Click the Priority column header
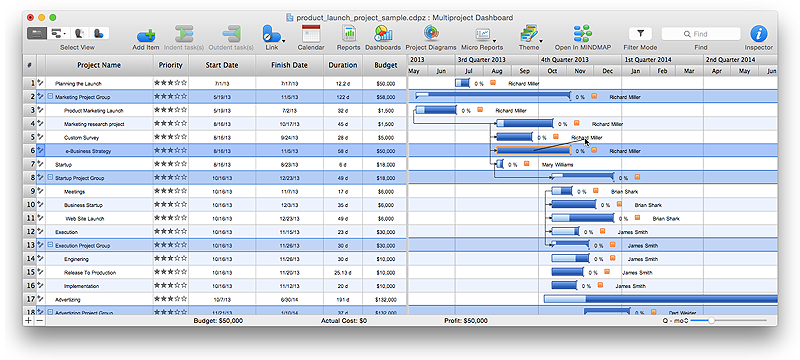The image size is (800, 360). point(170,65)
